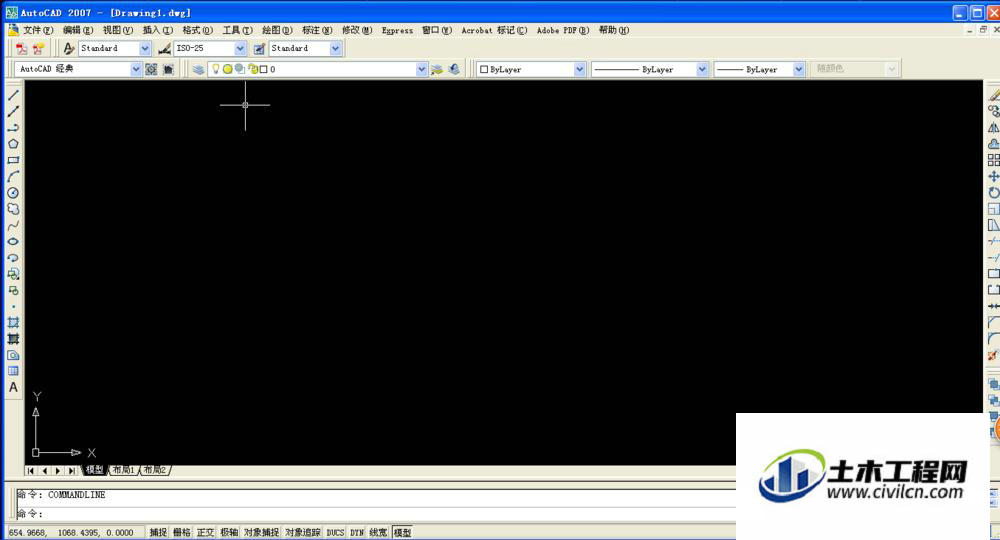
Task: Select the Ellipse Arc tool
Action: 13,258
